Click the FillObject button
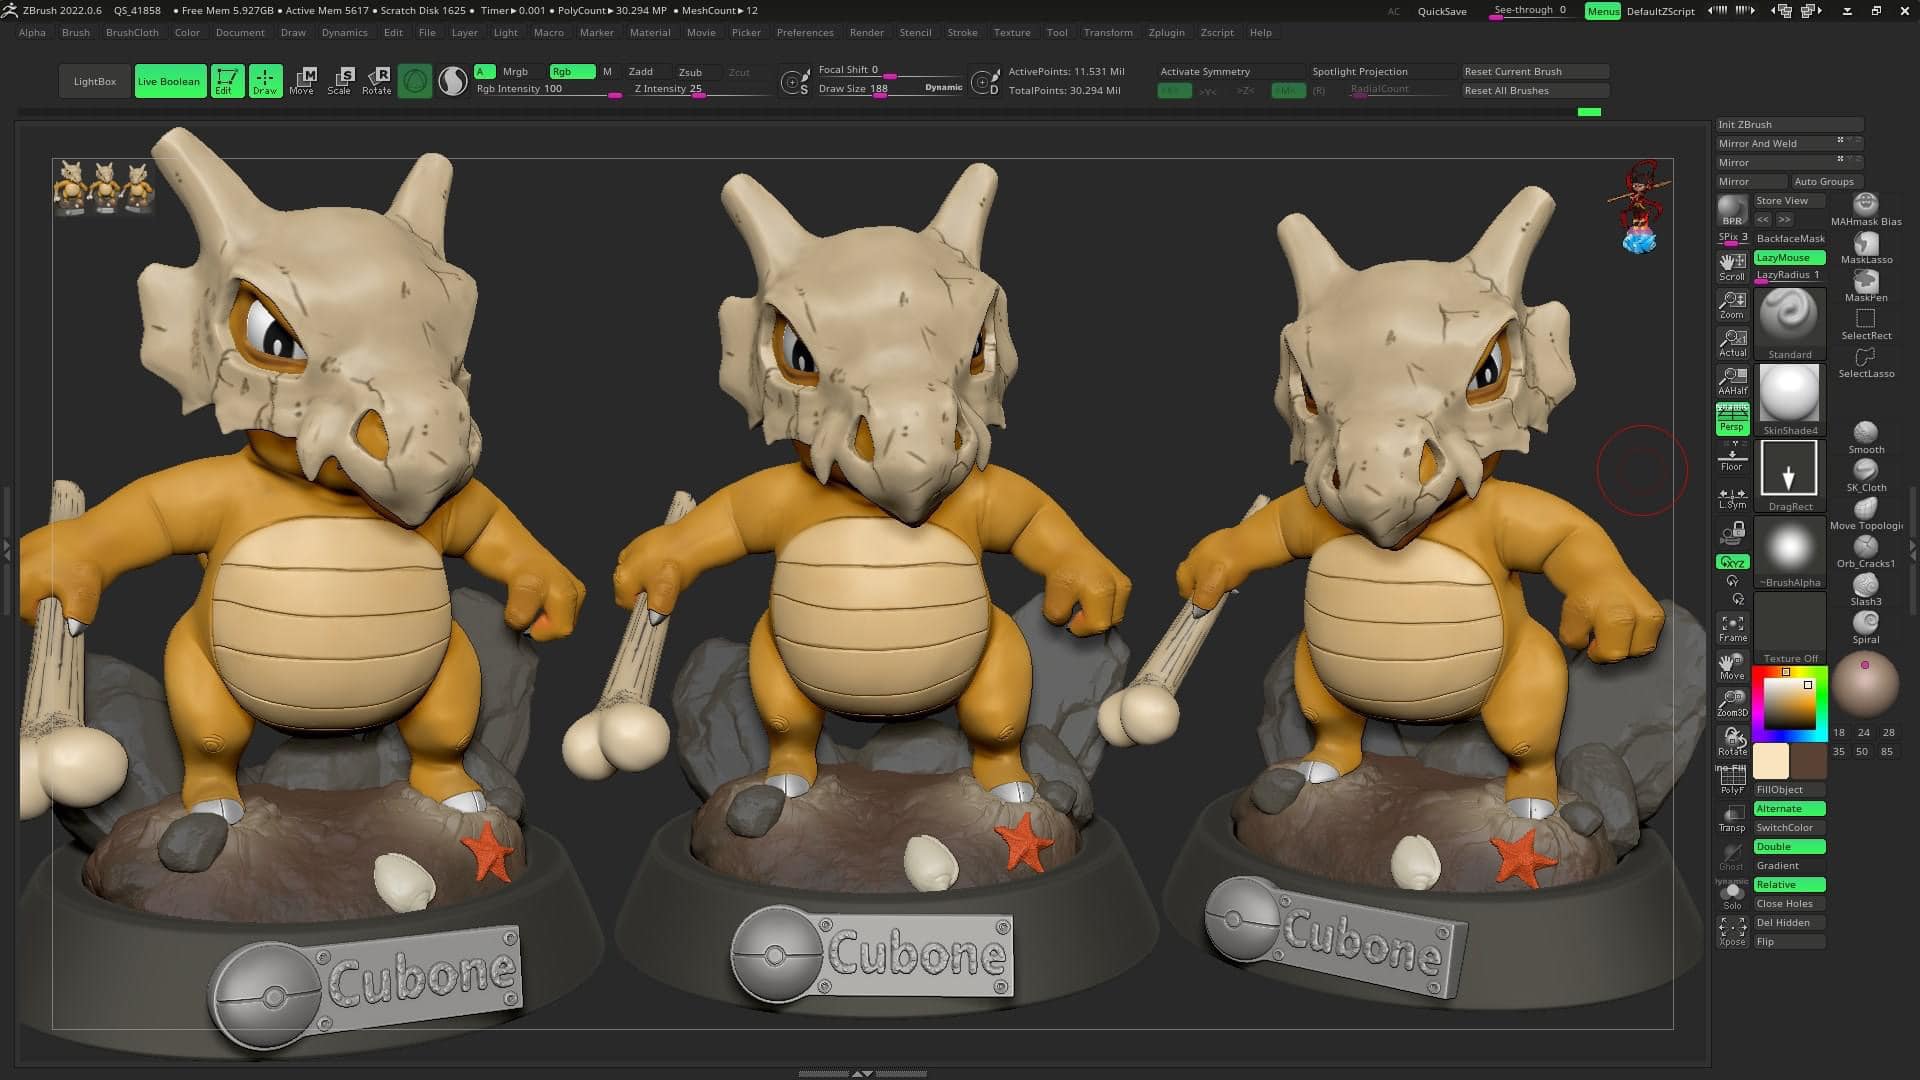This screenshot has height=1080, width=1920. click(1790, 789)
